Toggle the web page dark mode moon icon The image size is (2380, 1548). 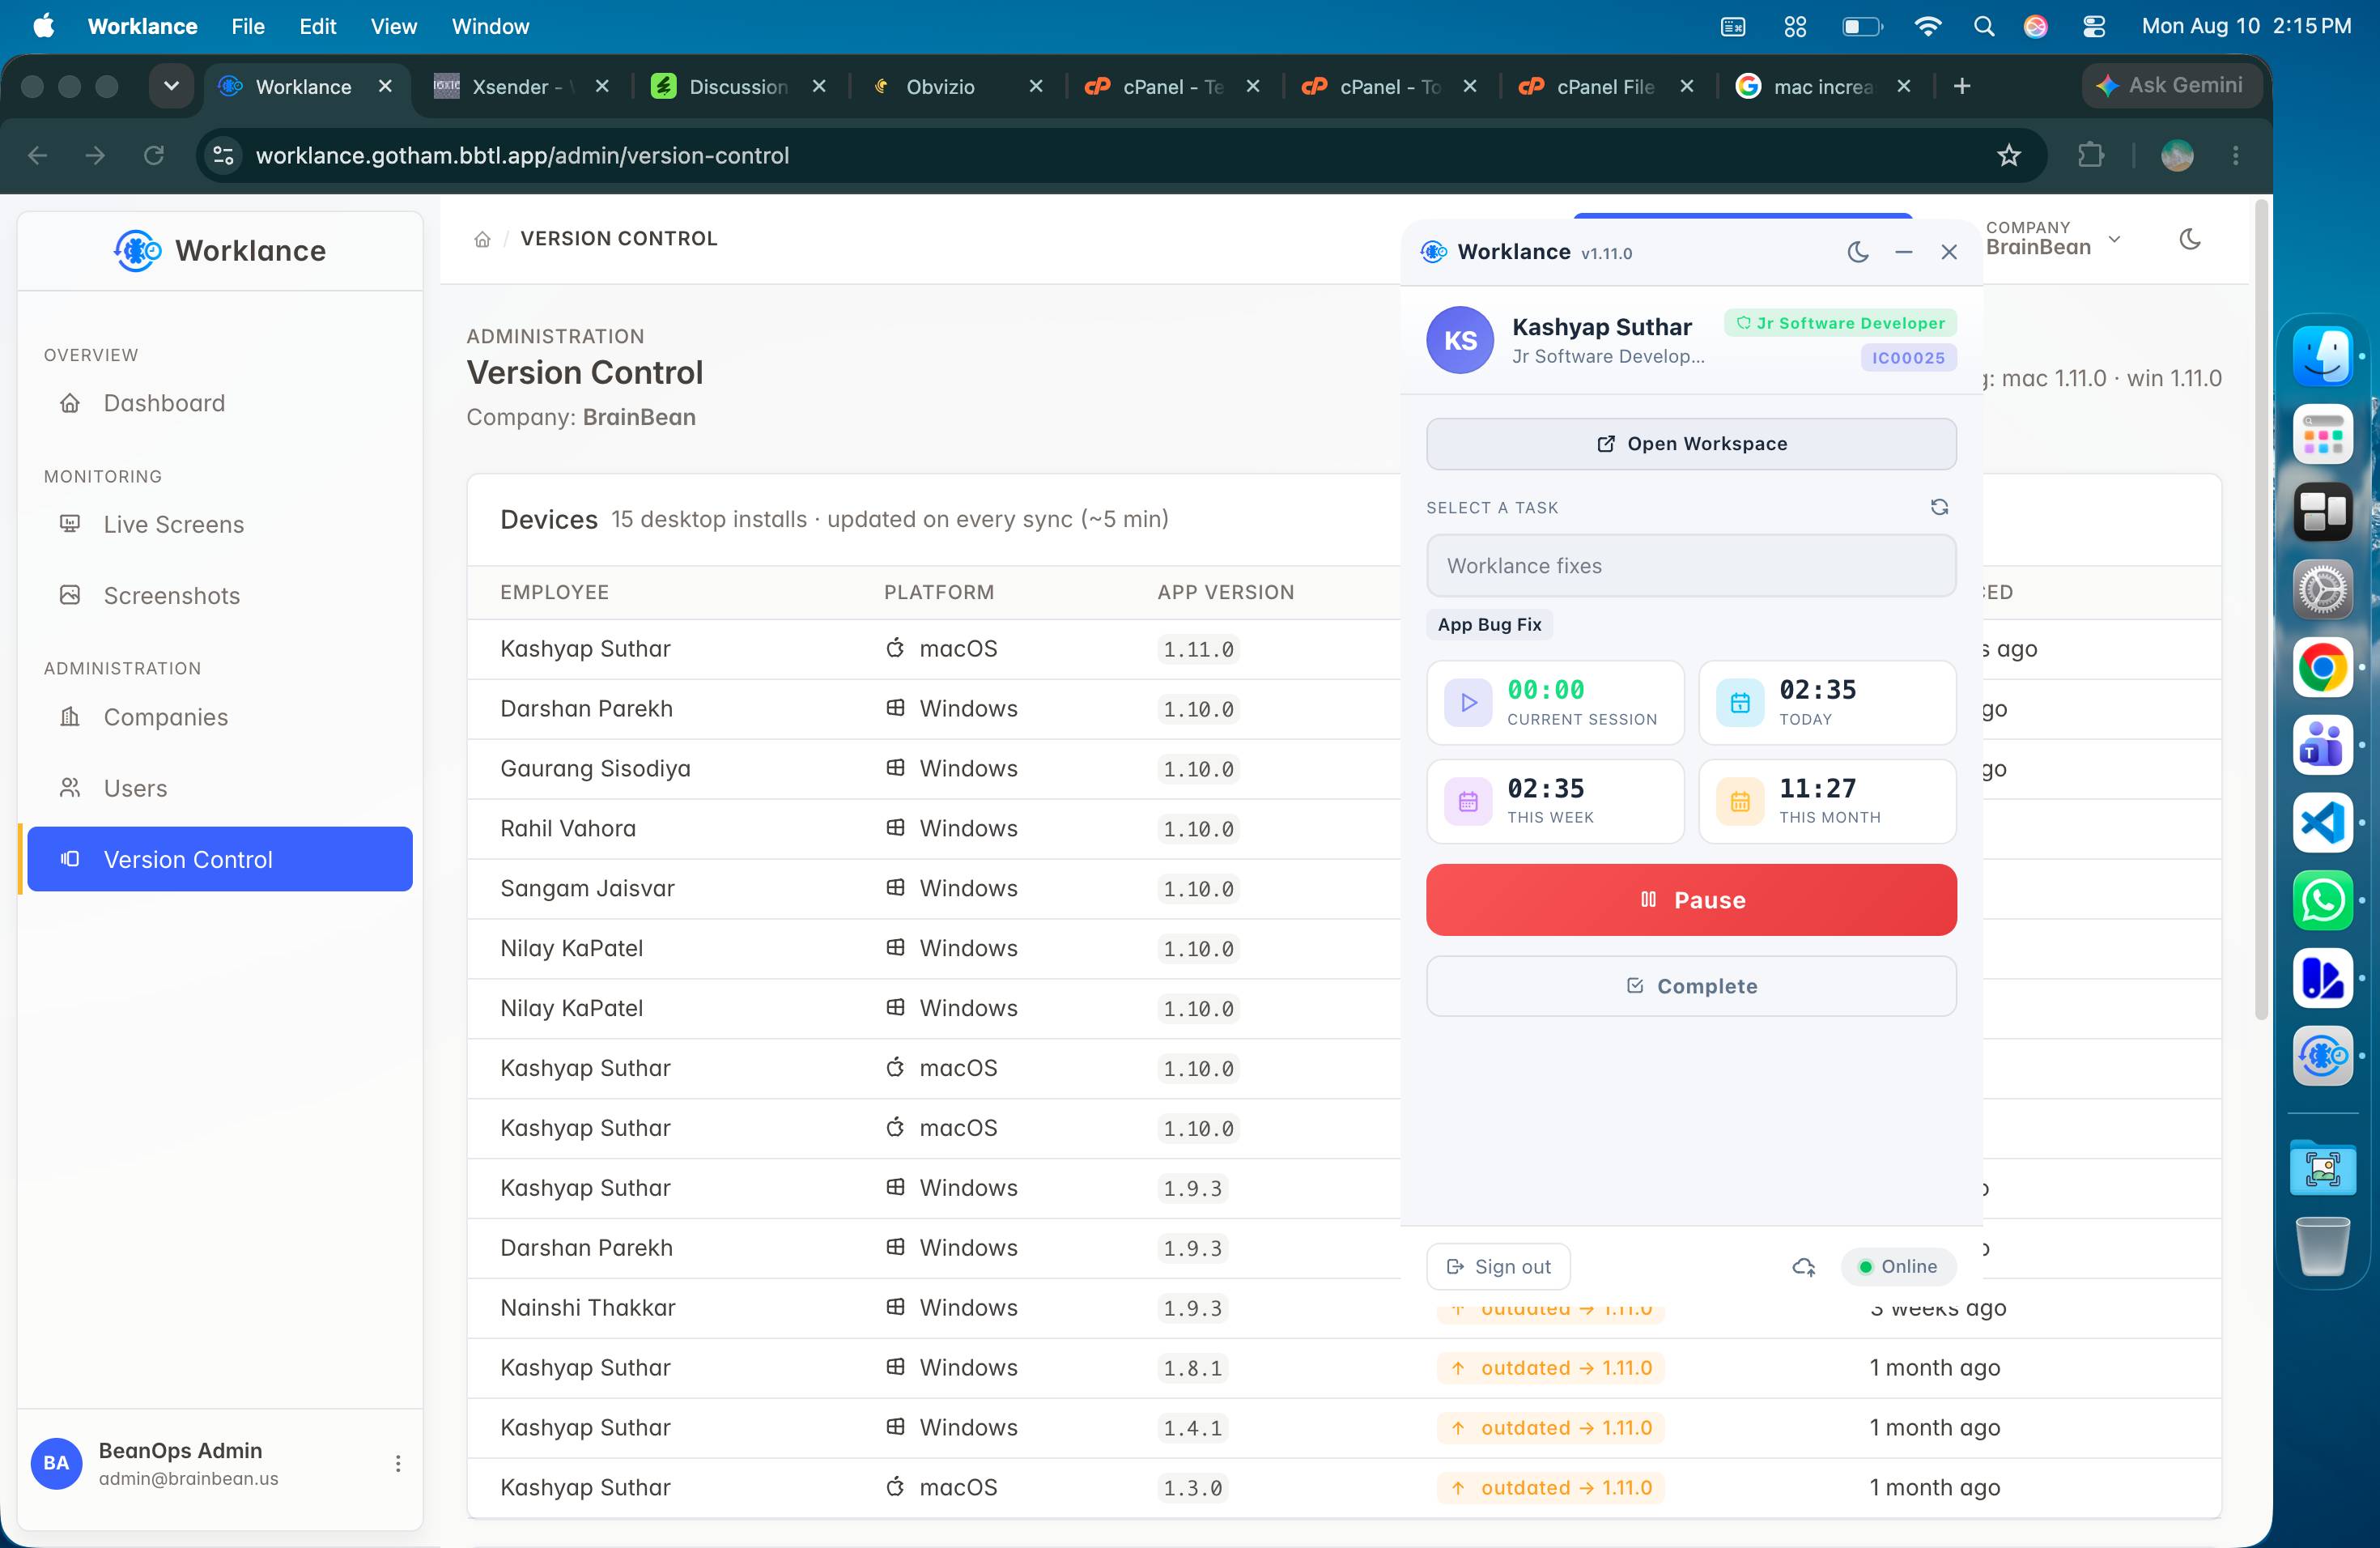click(2189, 239)
